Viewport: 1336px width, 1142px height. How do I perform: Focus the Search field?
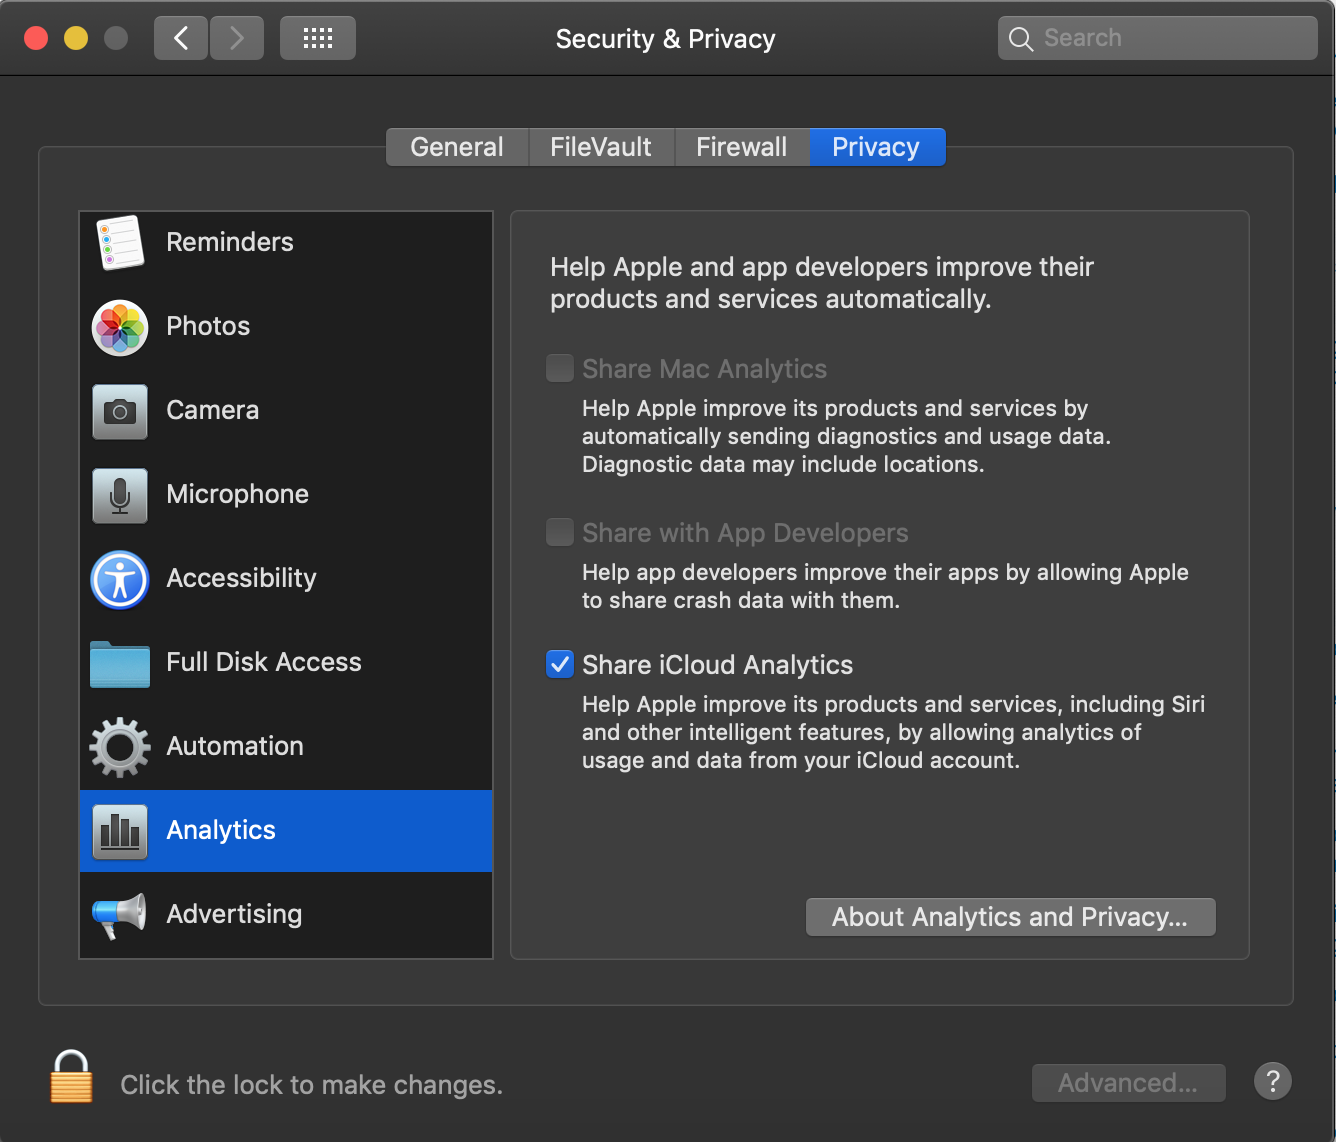coord(1158,38)
